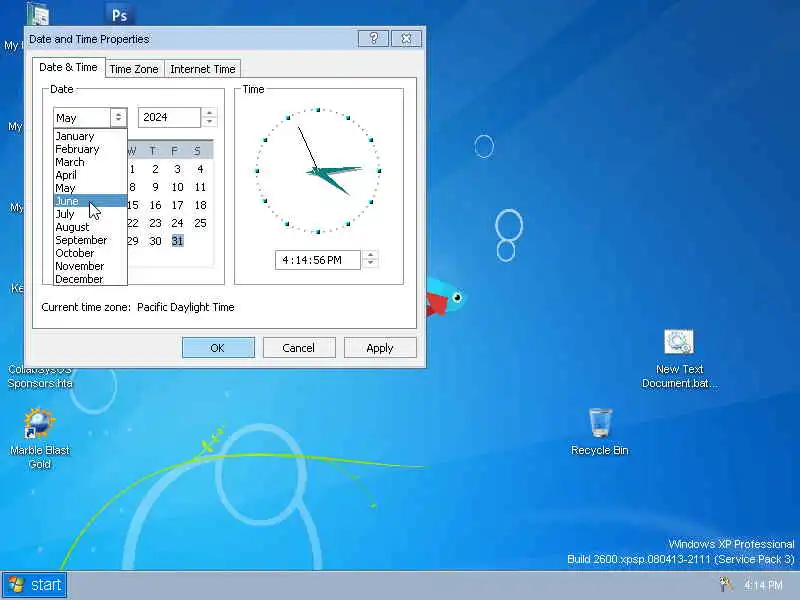
Task: Click the time field 4:14:56 PM
Action: (317, 260)
